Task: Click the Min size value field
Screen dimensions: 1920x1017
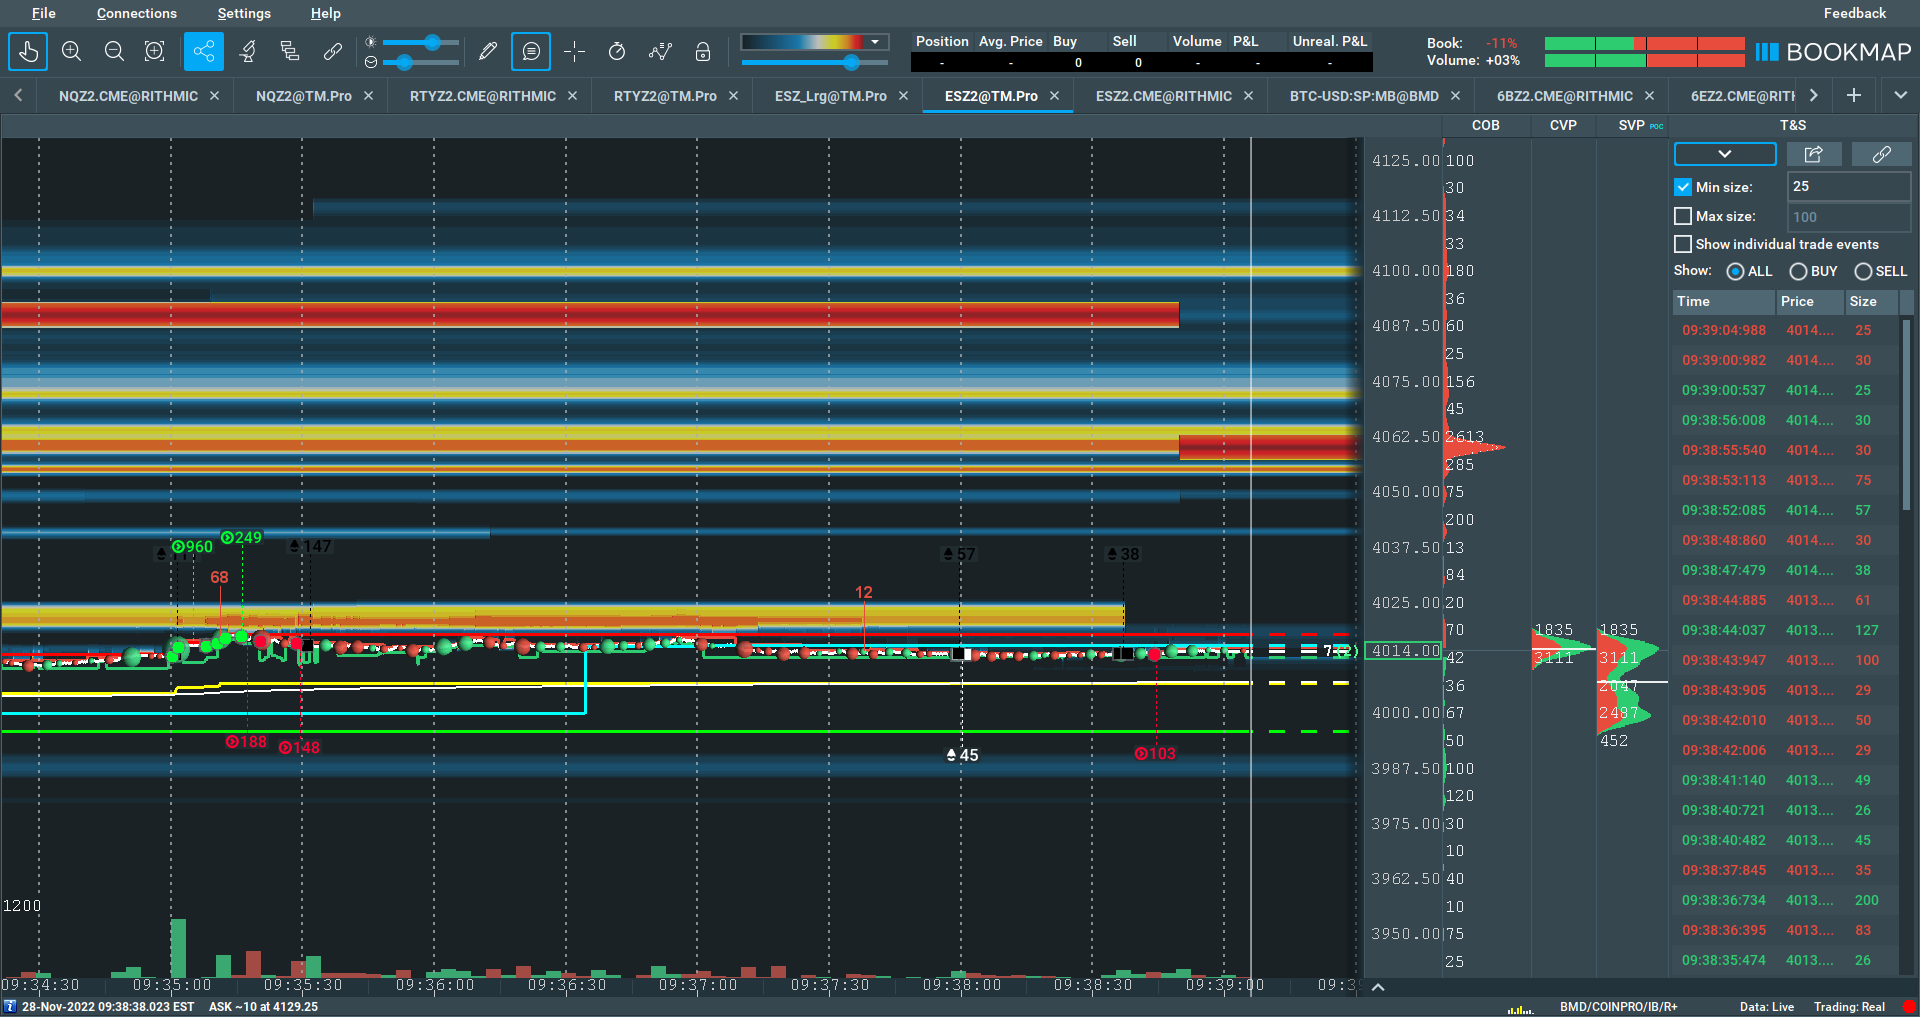Action: coord(1849,187)
